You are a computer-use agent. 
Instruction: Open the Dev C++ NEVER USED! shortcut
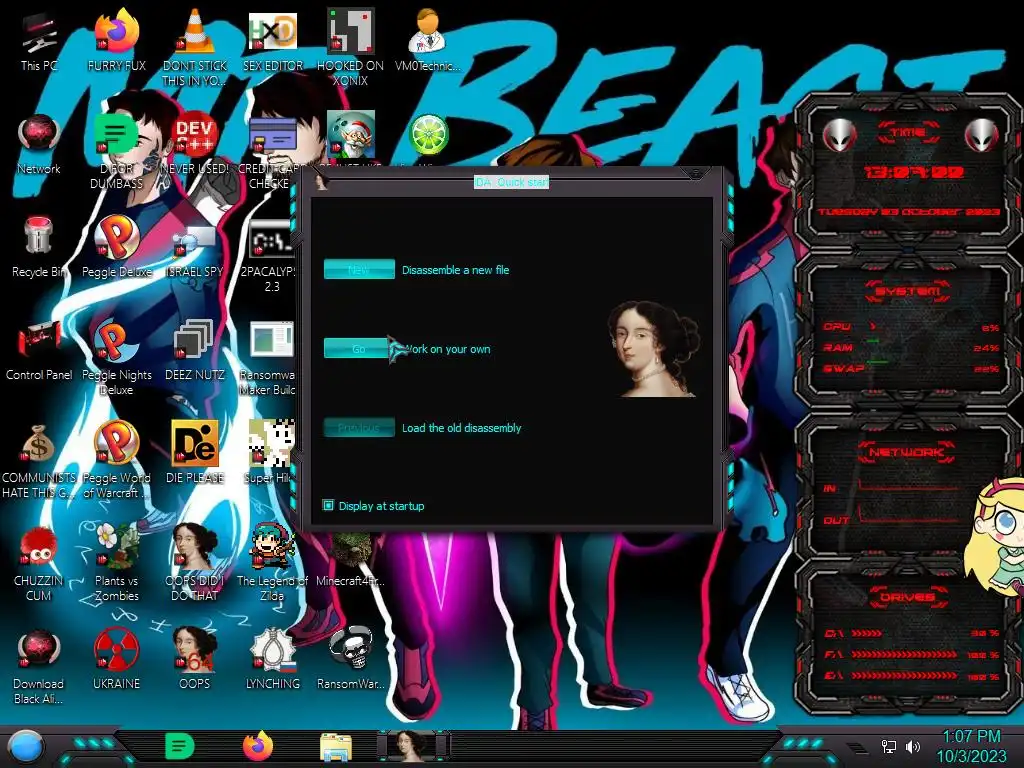[x=195, y=144]
